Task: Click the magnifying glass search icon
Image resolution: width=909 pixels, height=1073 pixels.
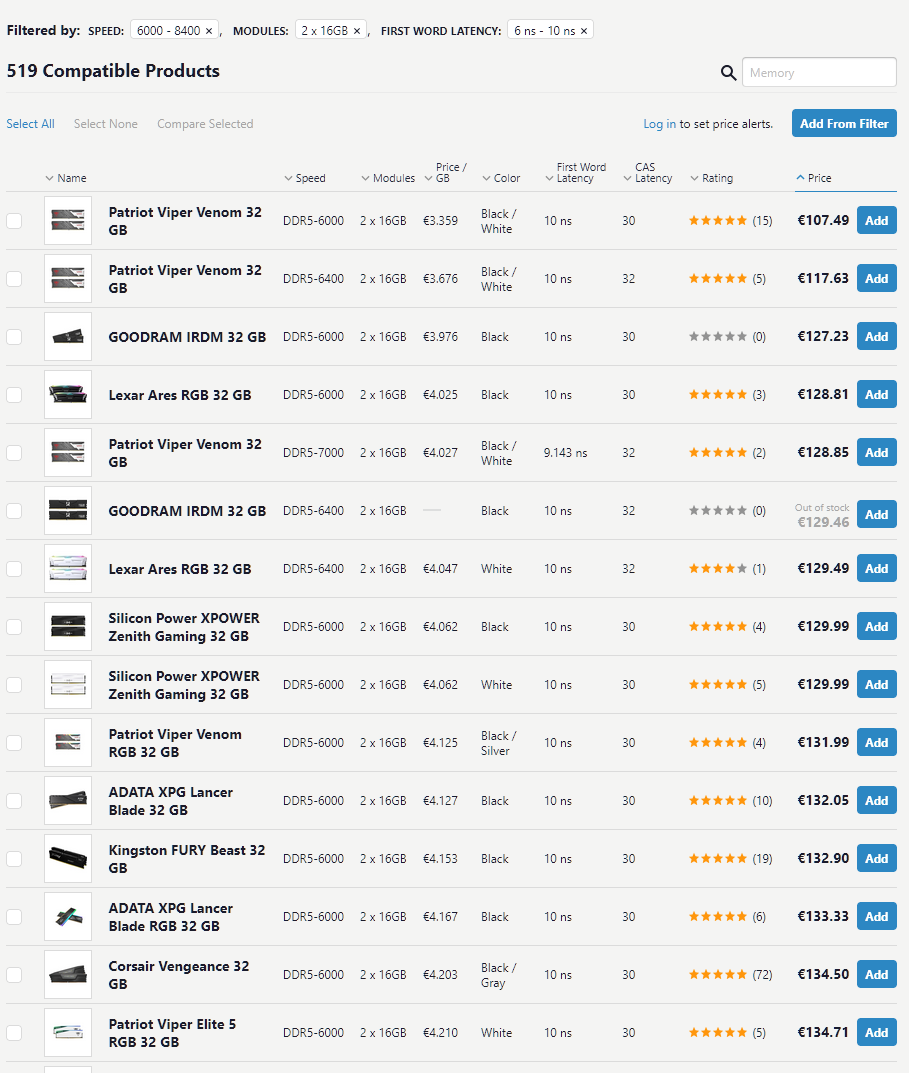Action: 728,73
